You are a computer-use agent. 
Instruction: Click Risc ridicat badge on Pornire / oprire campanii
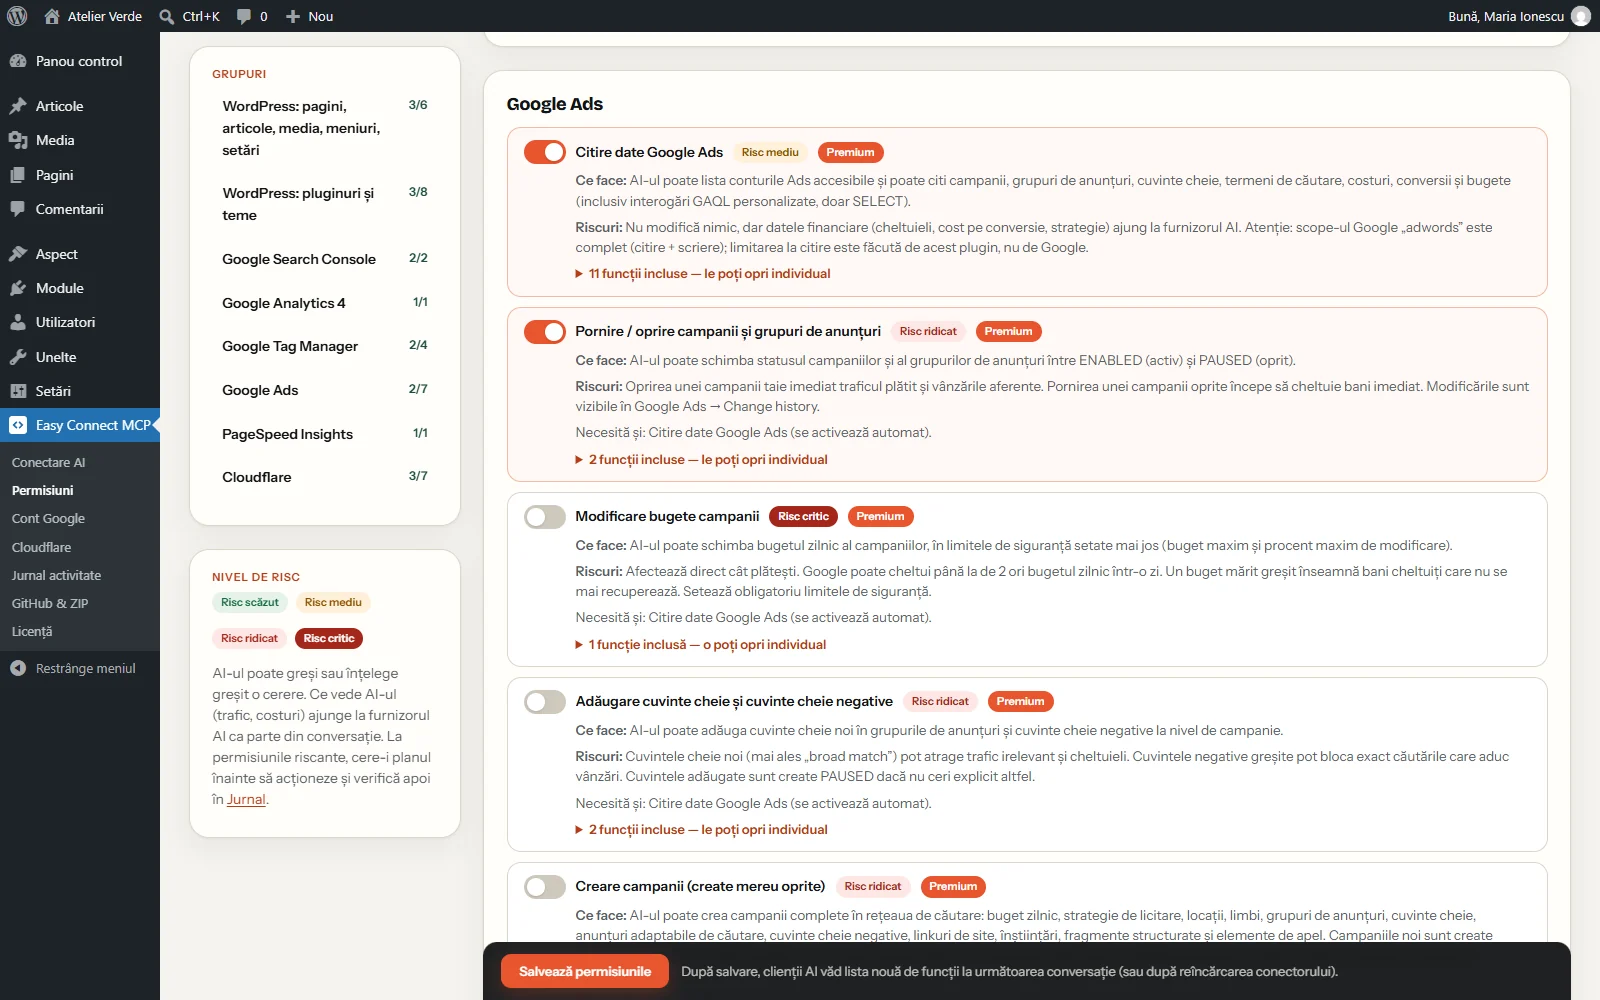[928, 332]
